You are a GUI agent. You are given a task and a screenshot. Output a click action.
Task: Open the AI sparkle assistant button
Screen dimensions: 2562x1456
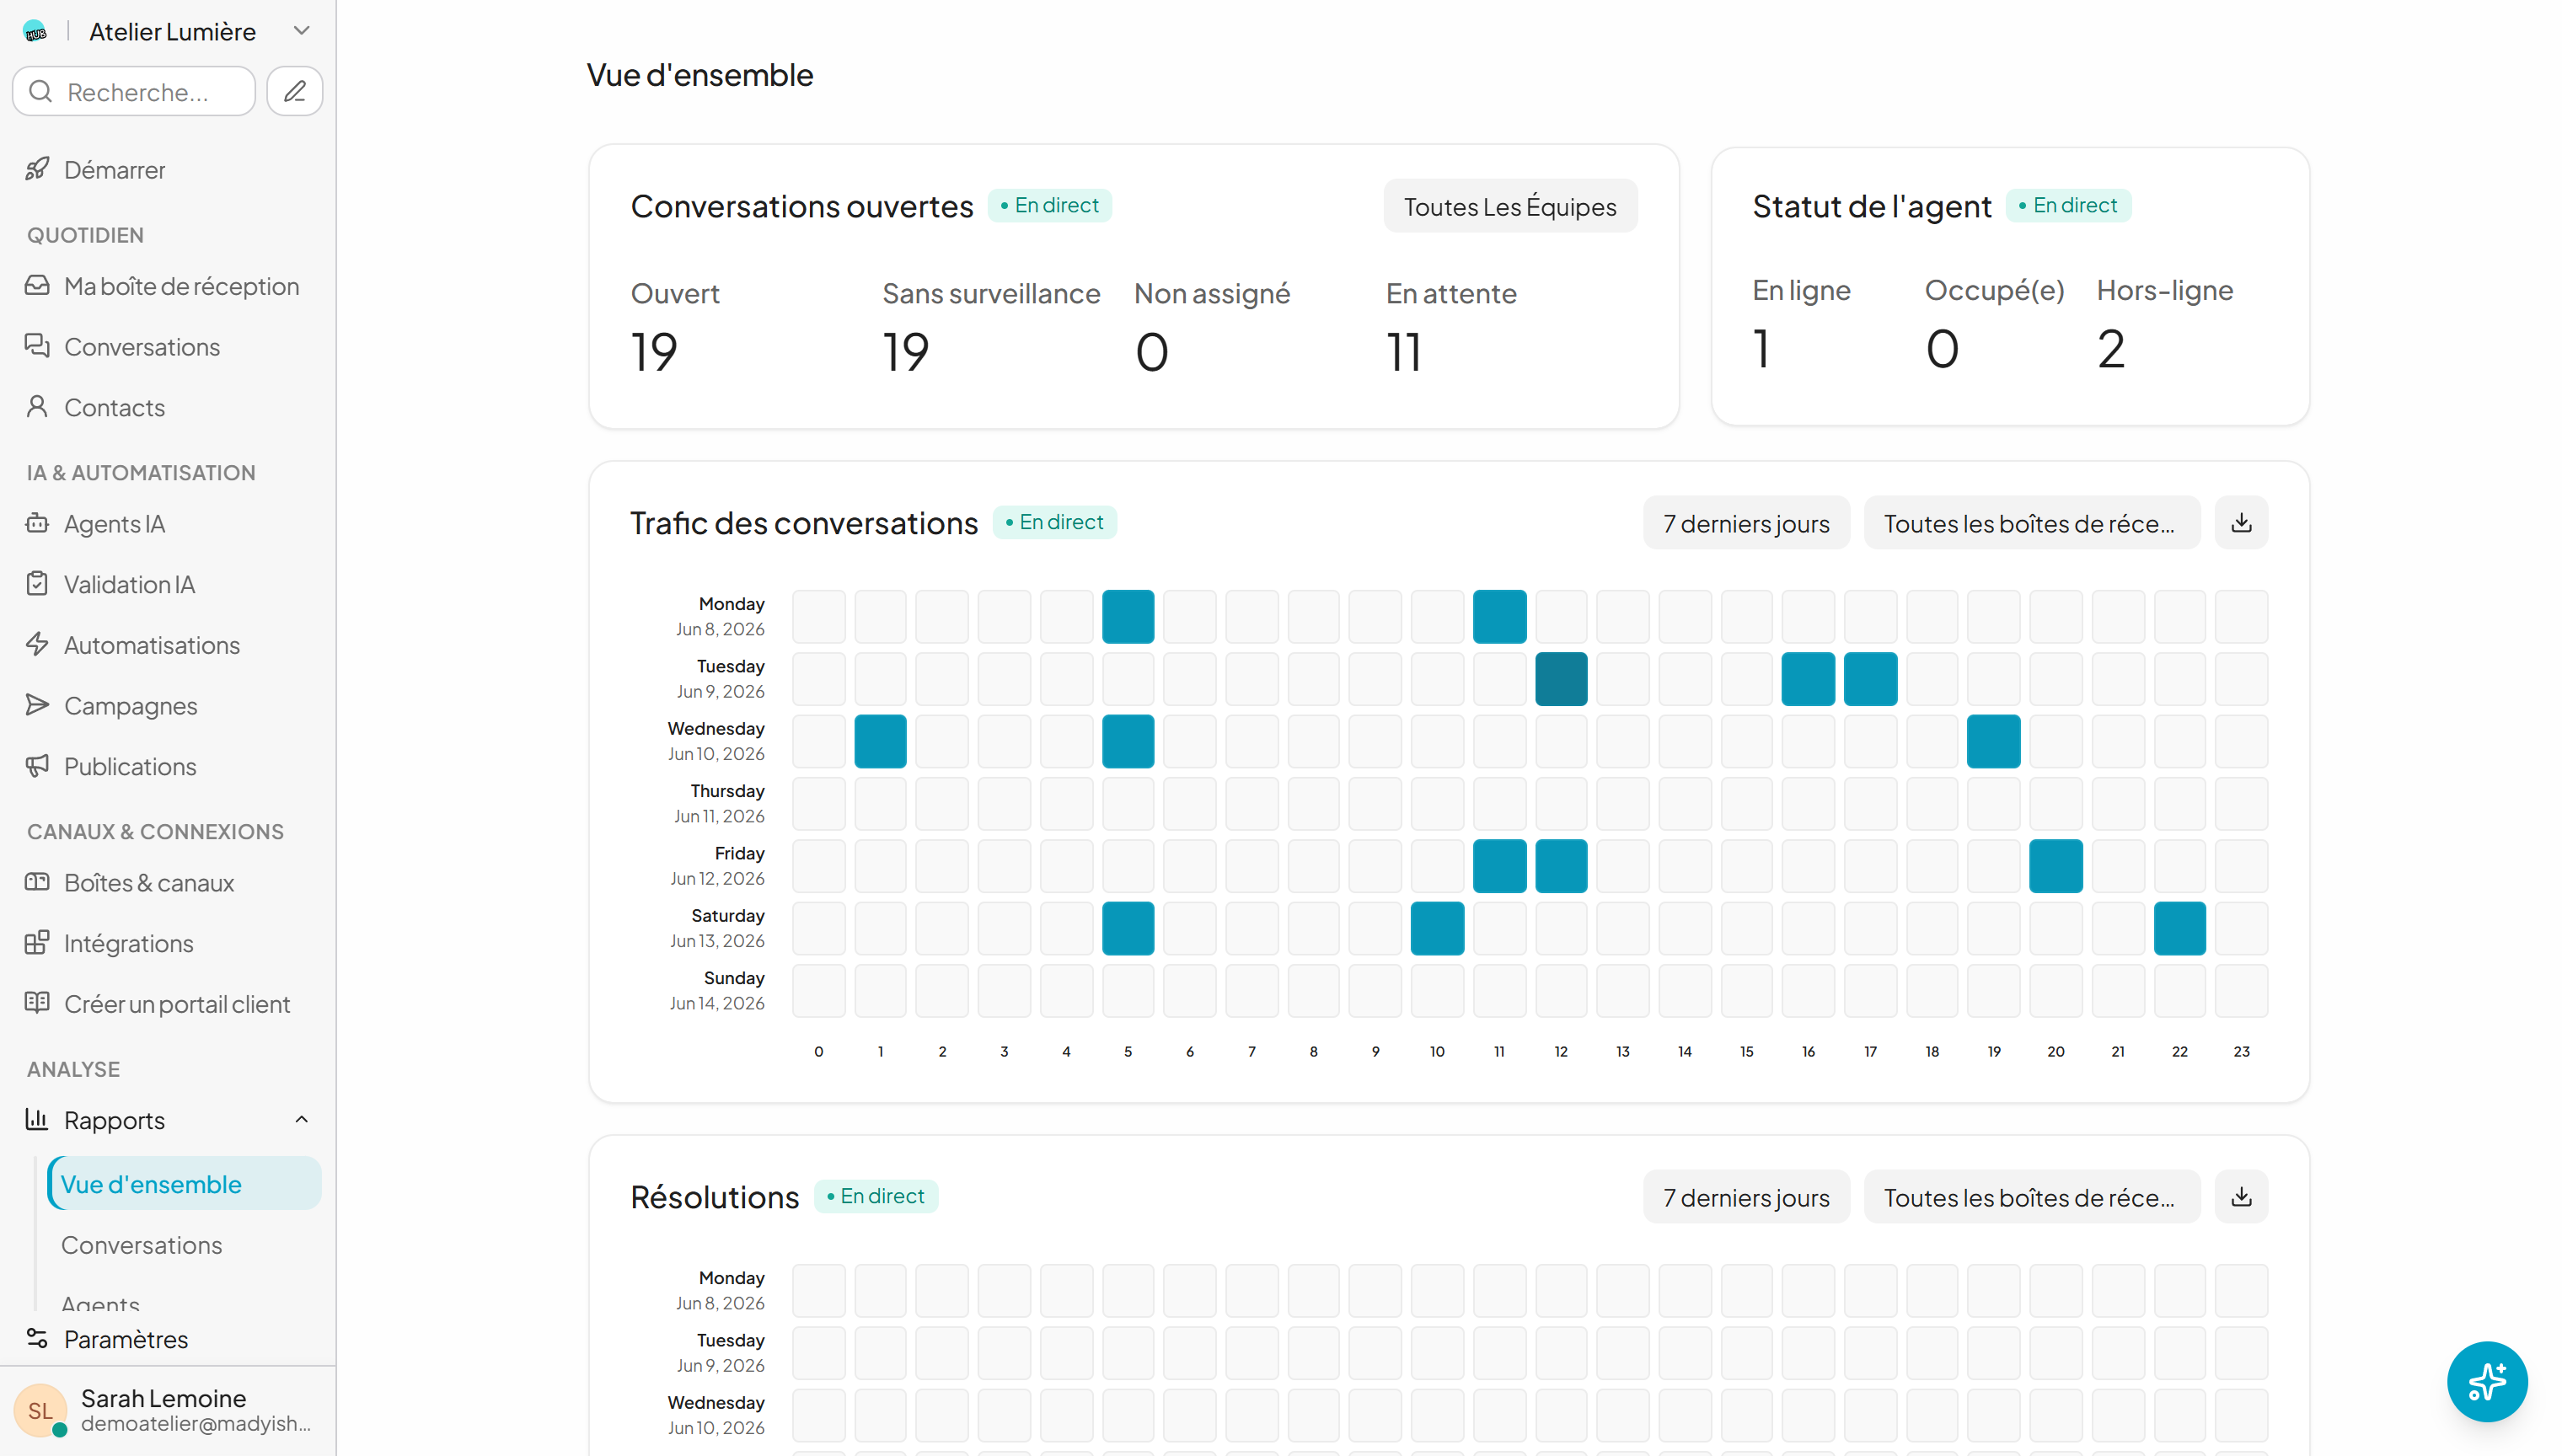[2487, 1382]
